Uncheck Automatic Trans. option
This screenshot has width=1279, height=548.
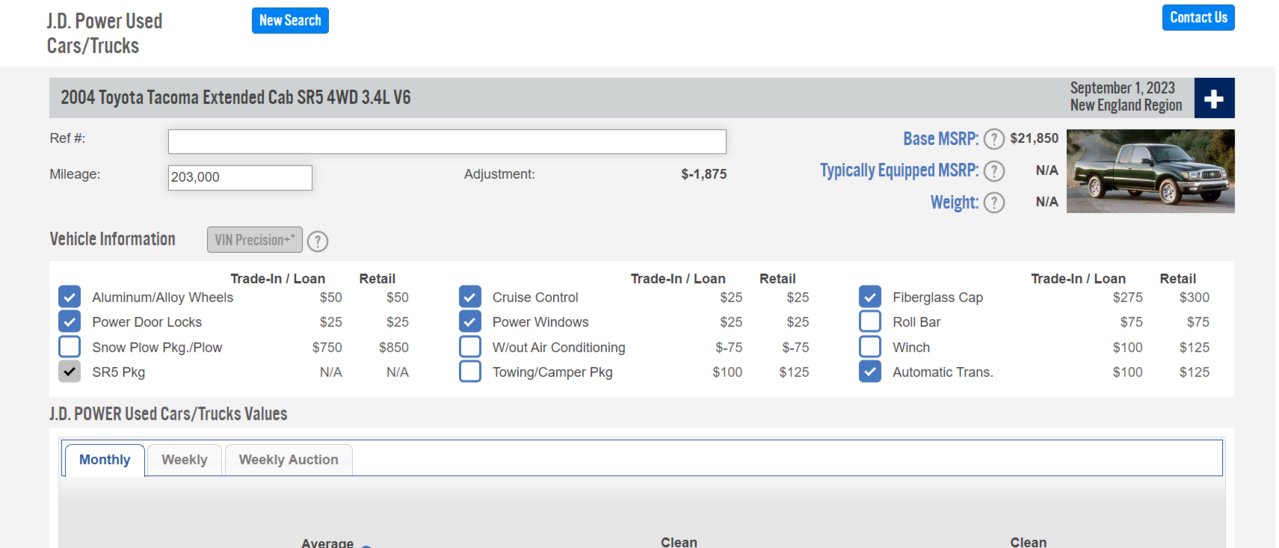(x=870, y=372)
